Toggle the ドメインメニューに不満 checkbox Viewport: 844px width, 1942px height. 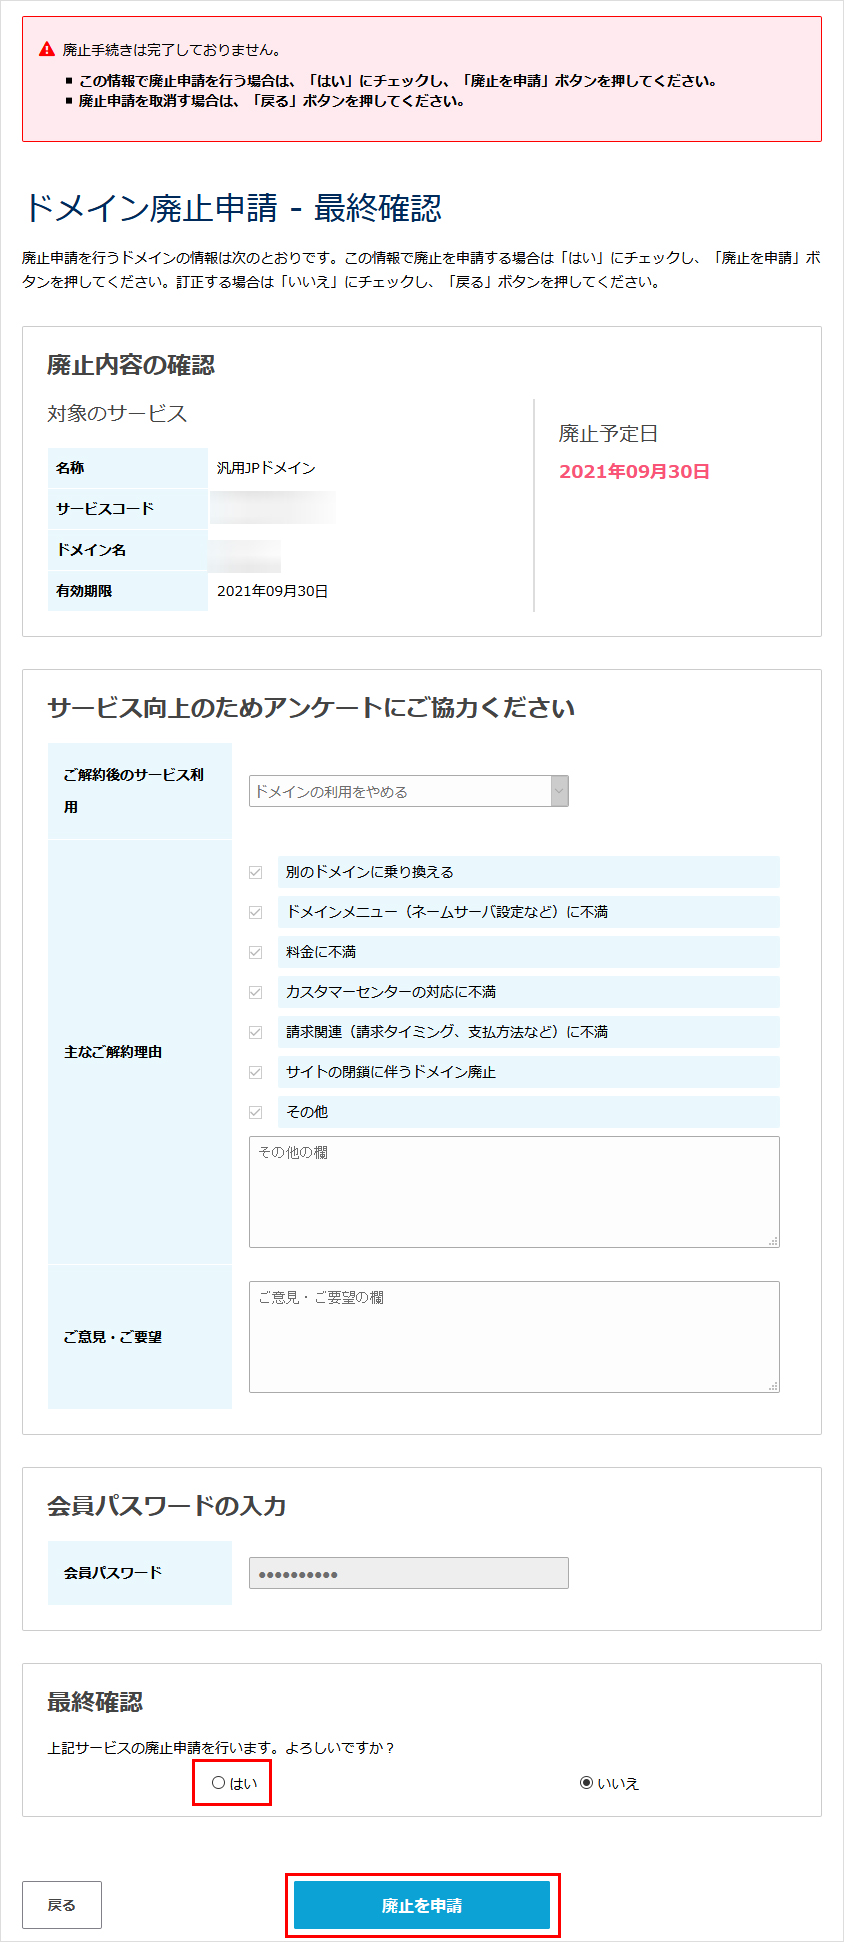(256, 912)
